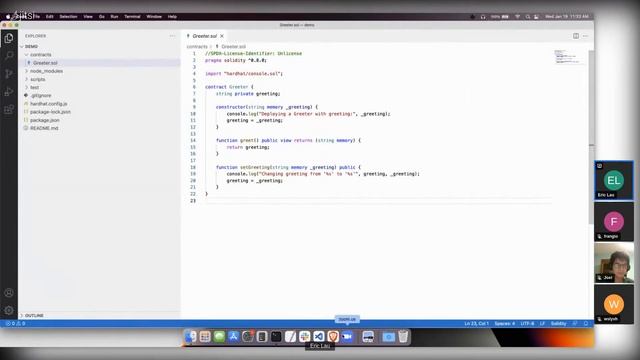The image size is (640, 360).
Task: Open the .gitignore file
Action: (x=100, y=96)
